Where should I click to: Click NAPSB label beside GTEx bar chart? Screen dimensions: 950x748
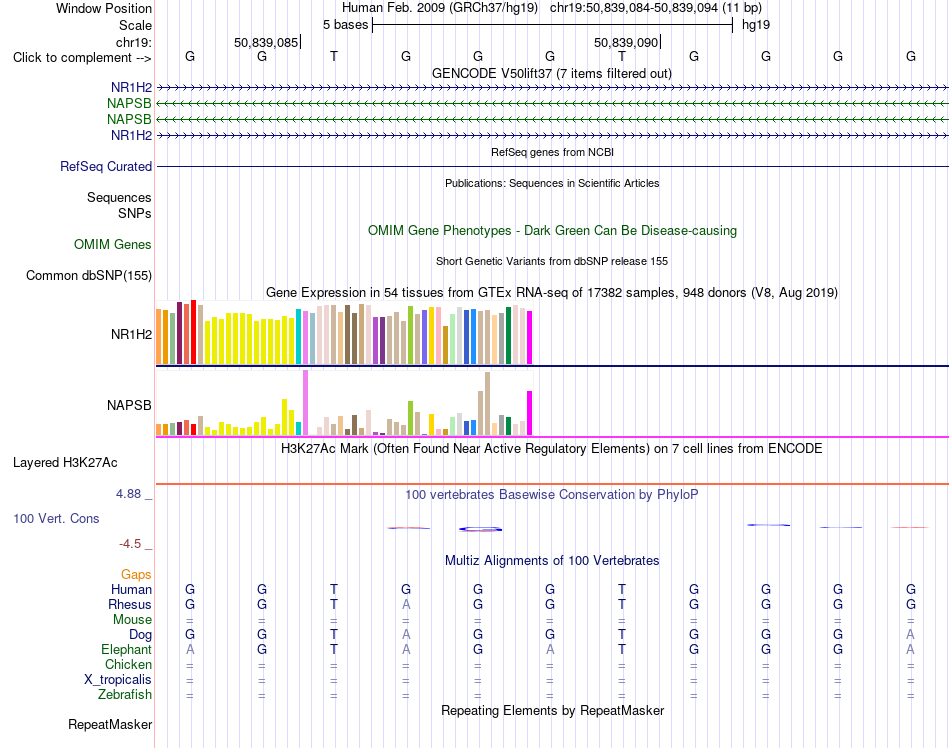tap(129, 405)
